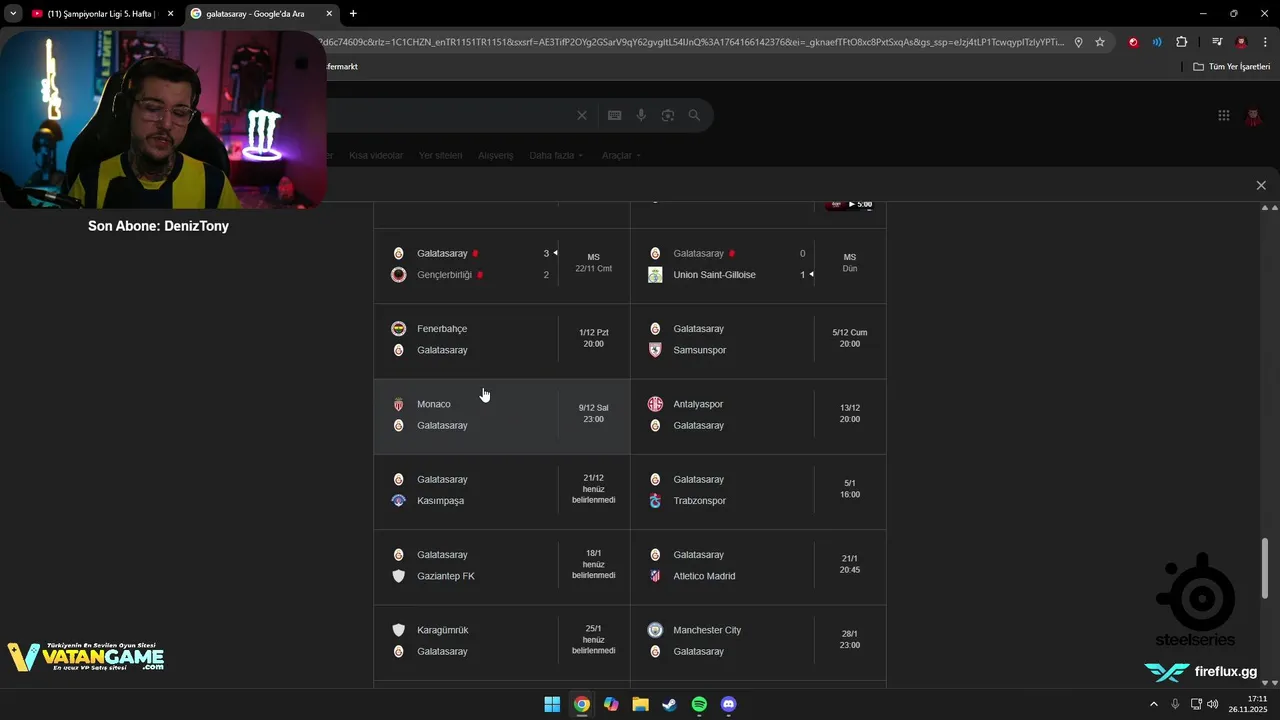Screen dimensions: 1280x720
Task: Open Fenerbahçe vs Galatasaray fixture
Action: pos(502,340)
